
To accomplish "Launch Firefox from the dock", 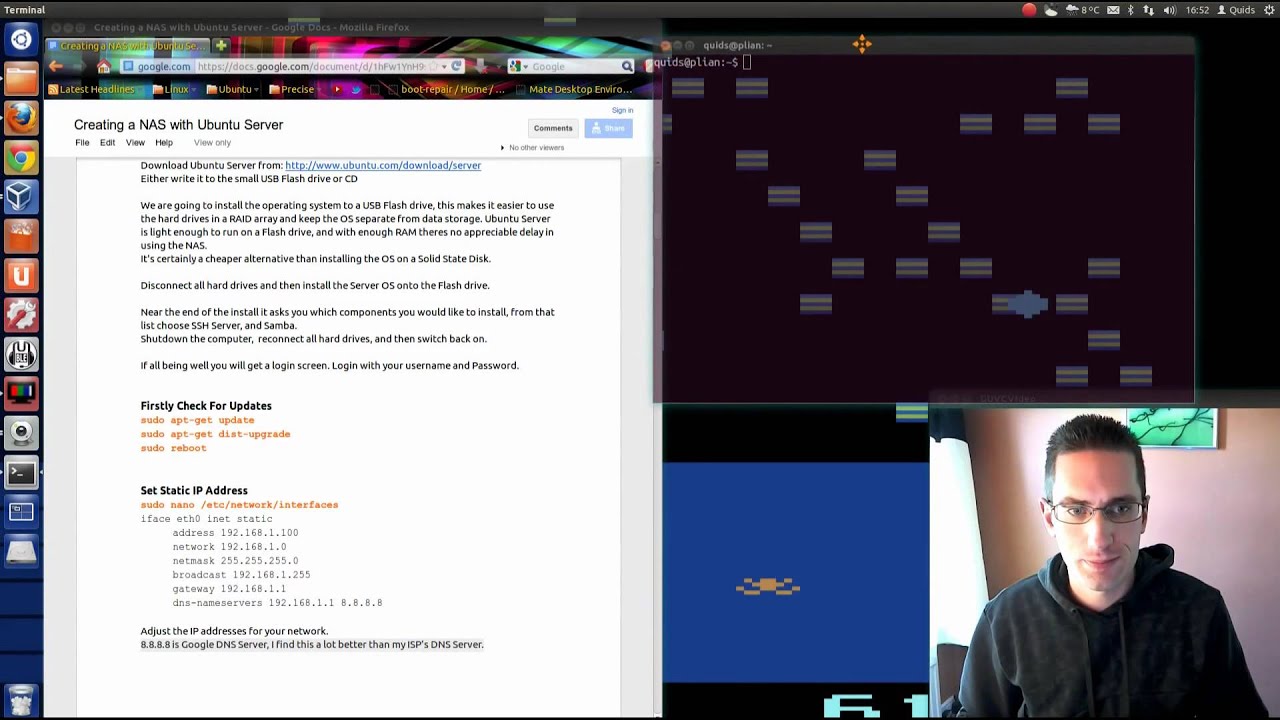I will [x=21, y=118].
